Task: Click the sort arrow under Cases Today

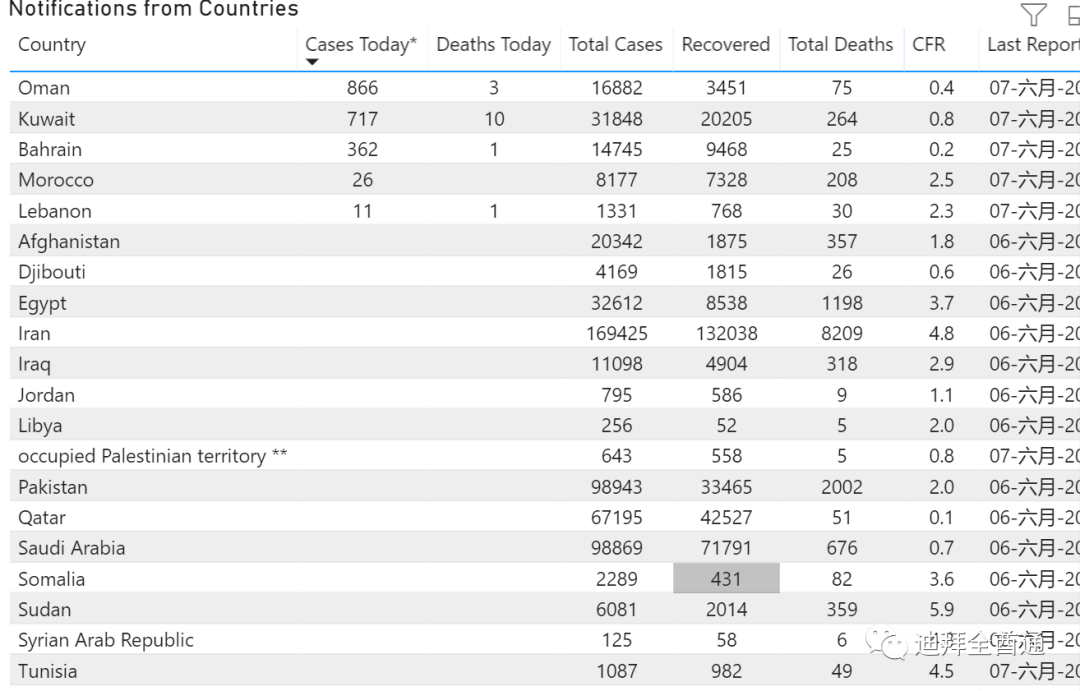Action: 312,62
